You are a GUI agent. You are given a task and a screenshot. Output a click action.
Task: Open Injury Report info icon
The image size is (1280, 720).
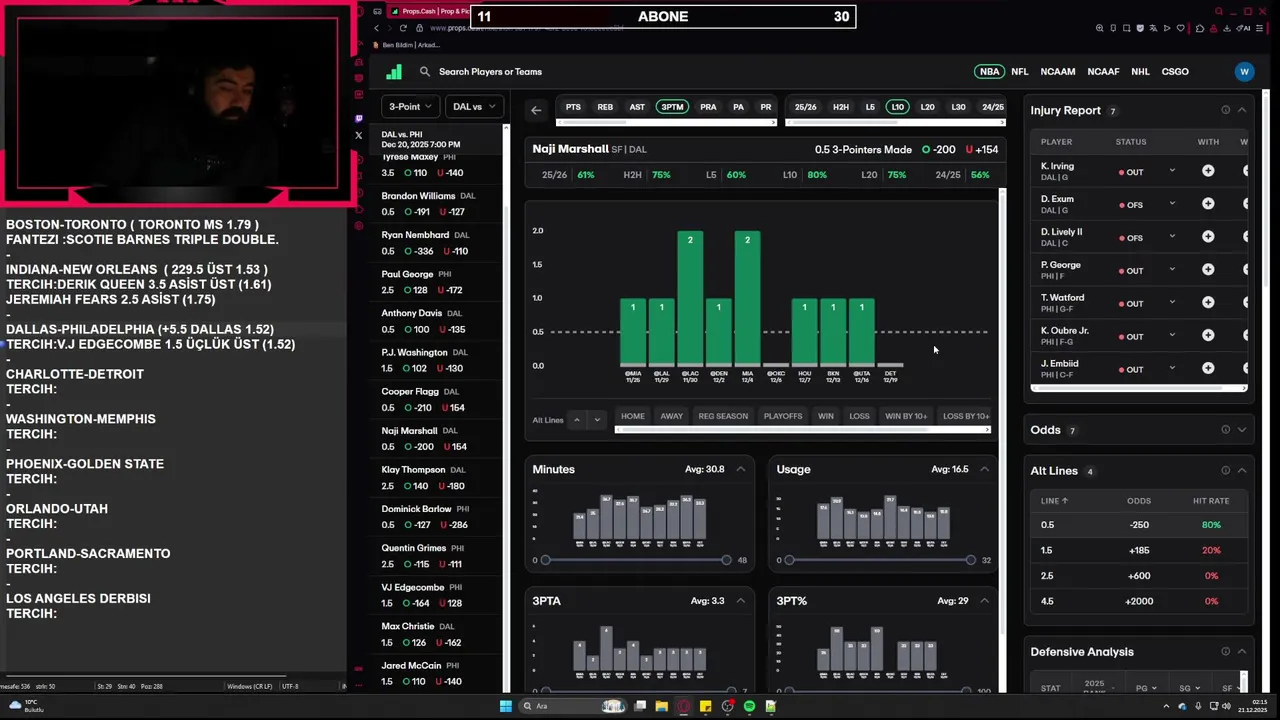pyautogui.click(x=1225, y=110)
